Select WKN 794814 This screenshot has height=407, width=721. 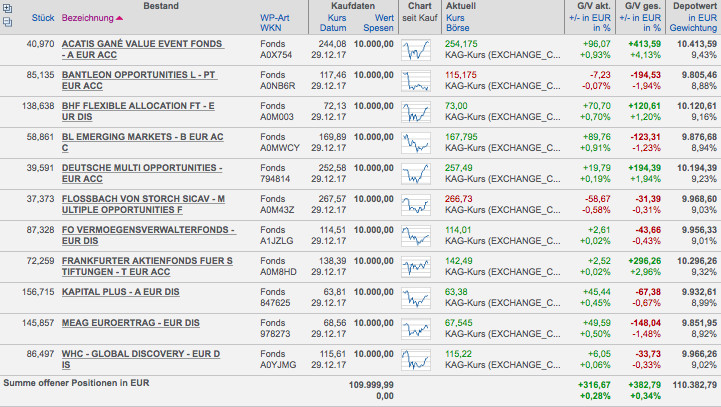[275, 179]
